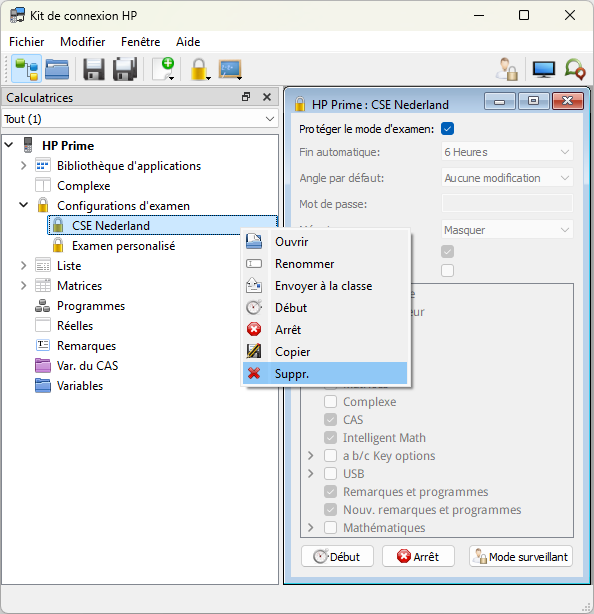Viewport: 594px width, 614px height.
Task: Click the Bibliothèque d'applications grid icon
Action: coord(43,165)
